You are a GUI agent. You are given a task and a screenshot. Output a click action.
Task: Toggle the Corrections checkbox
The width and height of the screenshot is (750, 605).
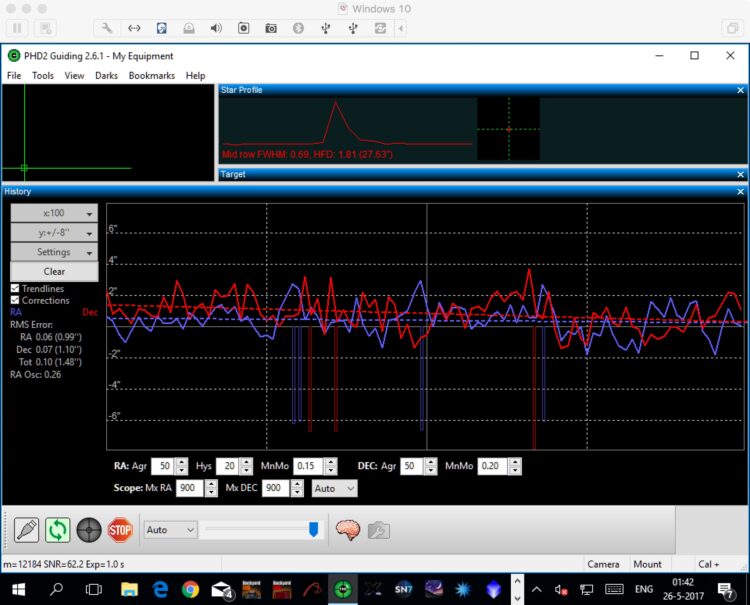(x=15, y=300)
